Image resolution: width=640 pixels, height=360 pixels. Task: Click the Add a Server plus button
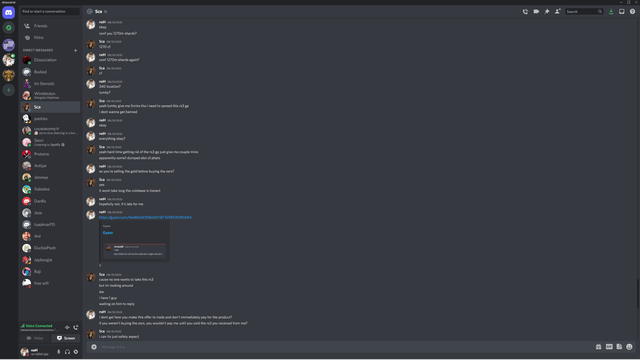(9, 90)
